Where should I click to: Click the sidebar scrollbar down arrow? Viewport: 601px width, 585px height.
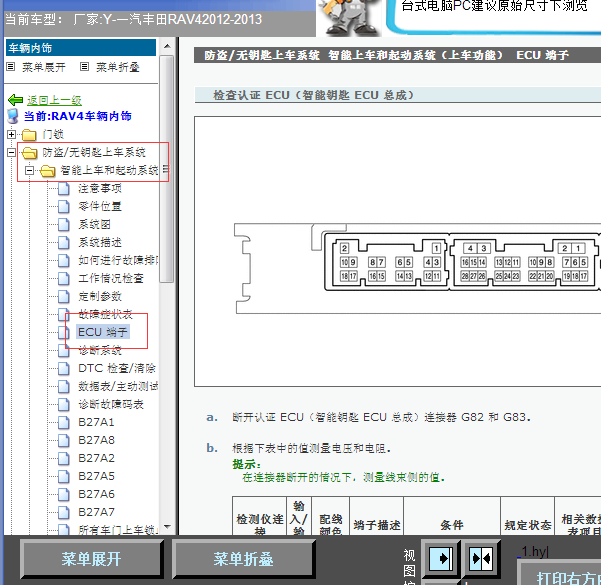click(167, 527)
